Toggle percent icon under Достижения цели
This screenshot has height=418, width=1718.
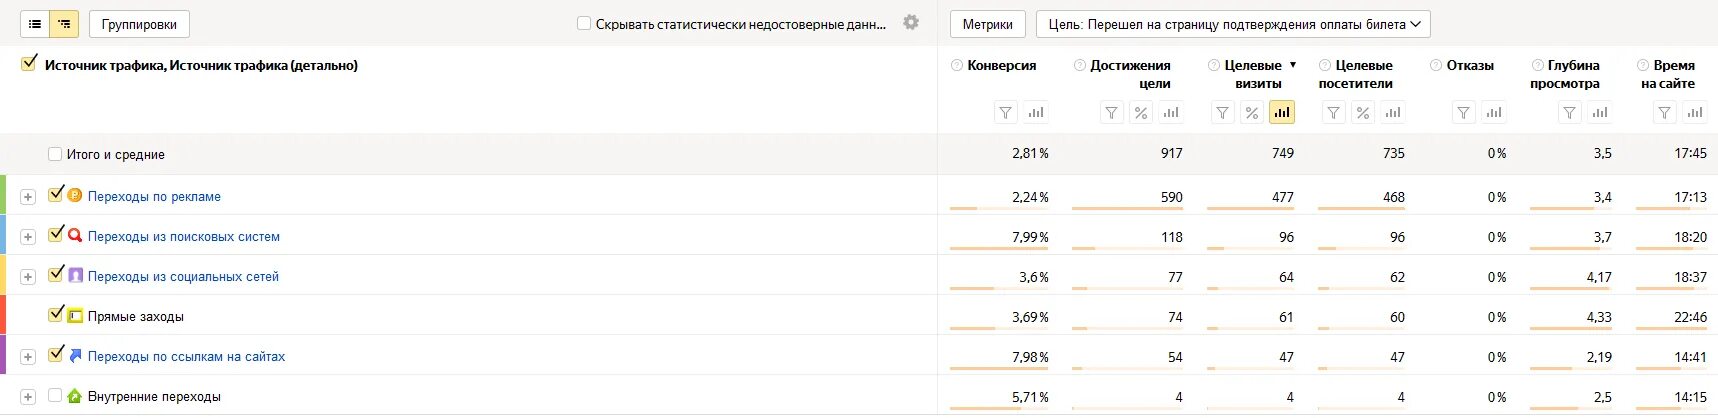click(x=1141, y=113)
